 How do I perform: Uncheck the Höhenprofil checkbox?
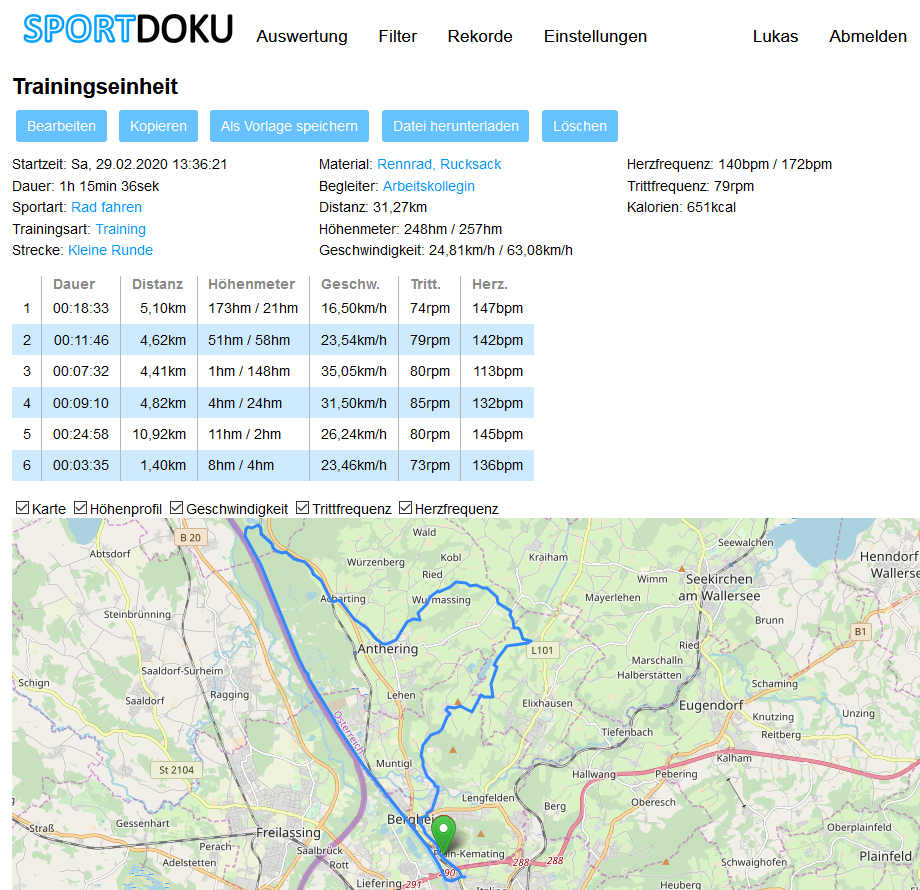point(81,508)
